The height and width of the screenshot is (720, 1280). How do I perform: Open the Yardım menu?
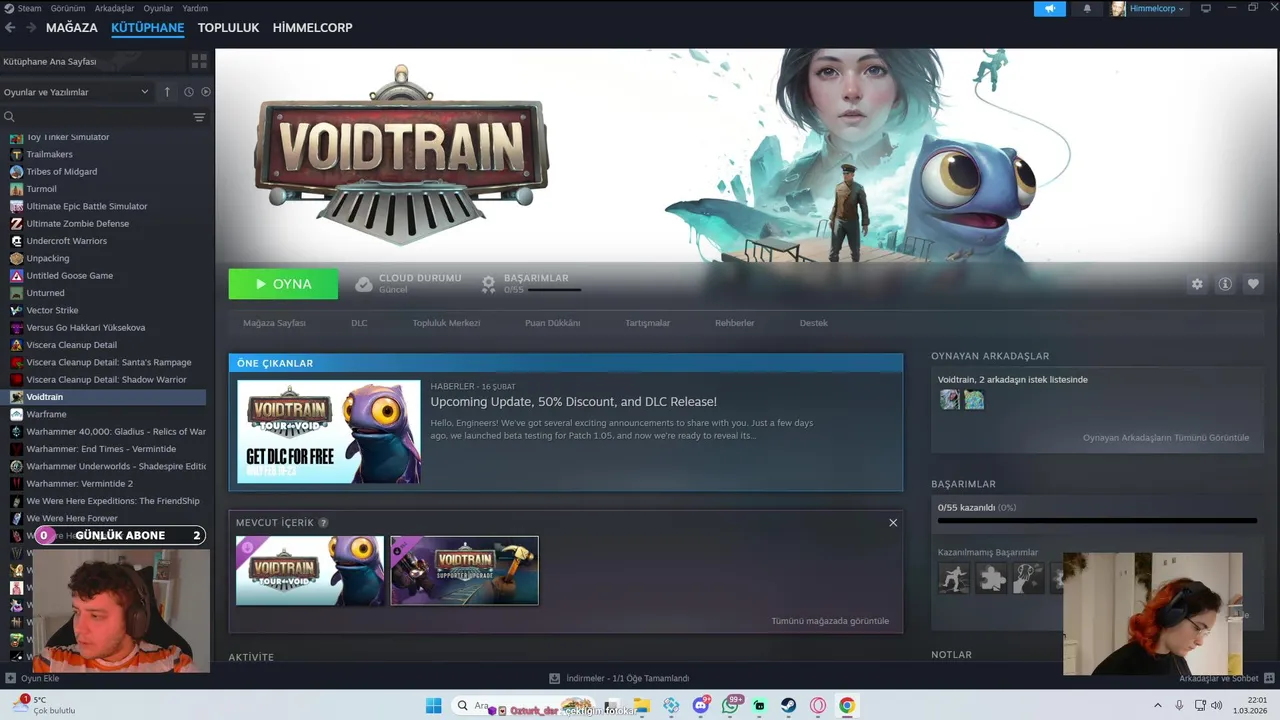[x=195, y=8]
